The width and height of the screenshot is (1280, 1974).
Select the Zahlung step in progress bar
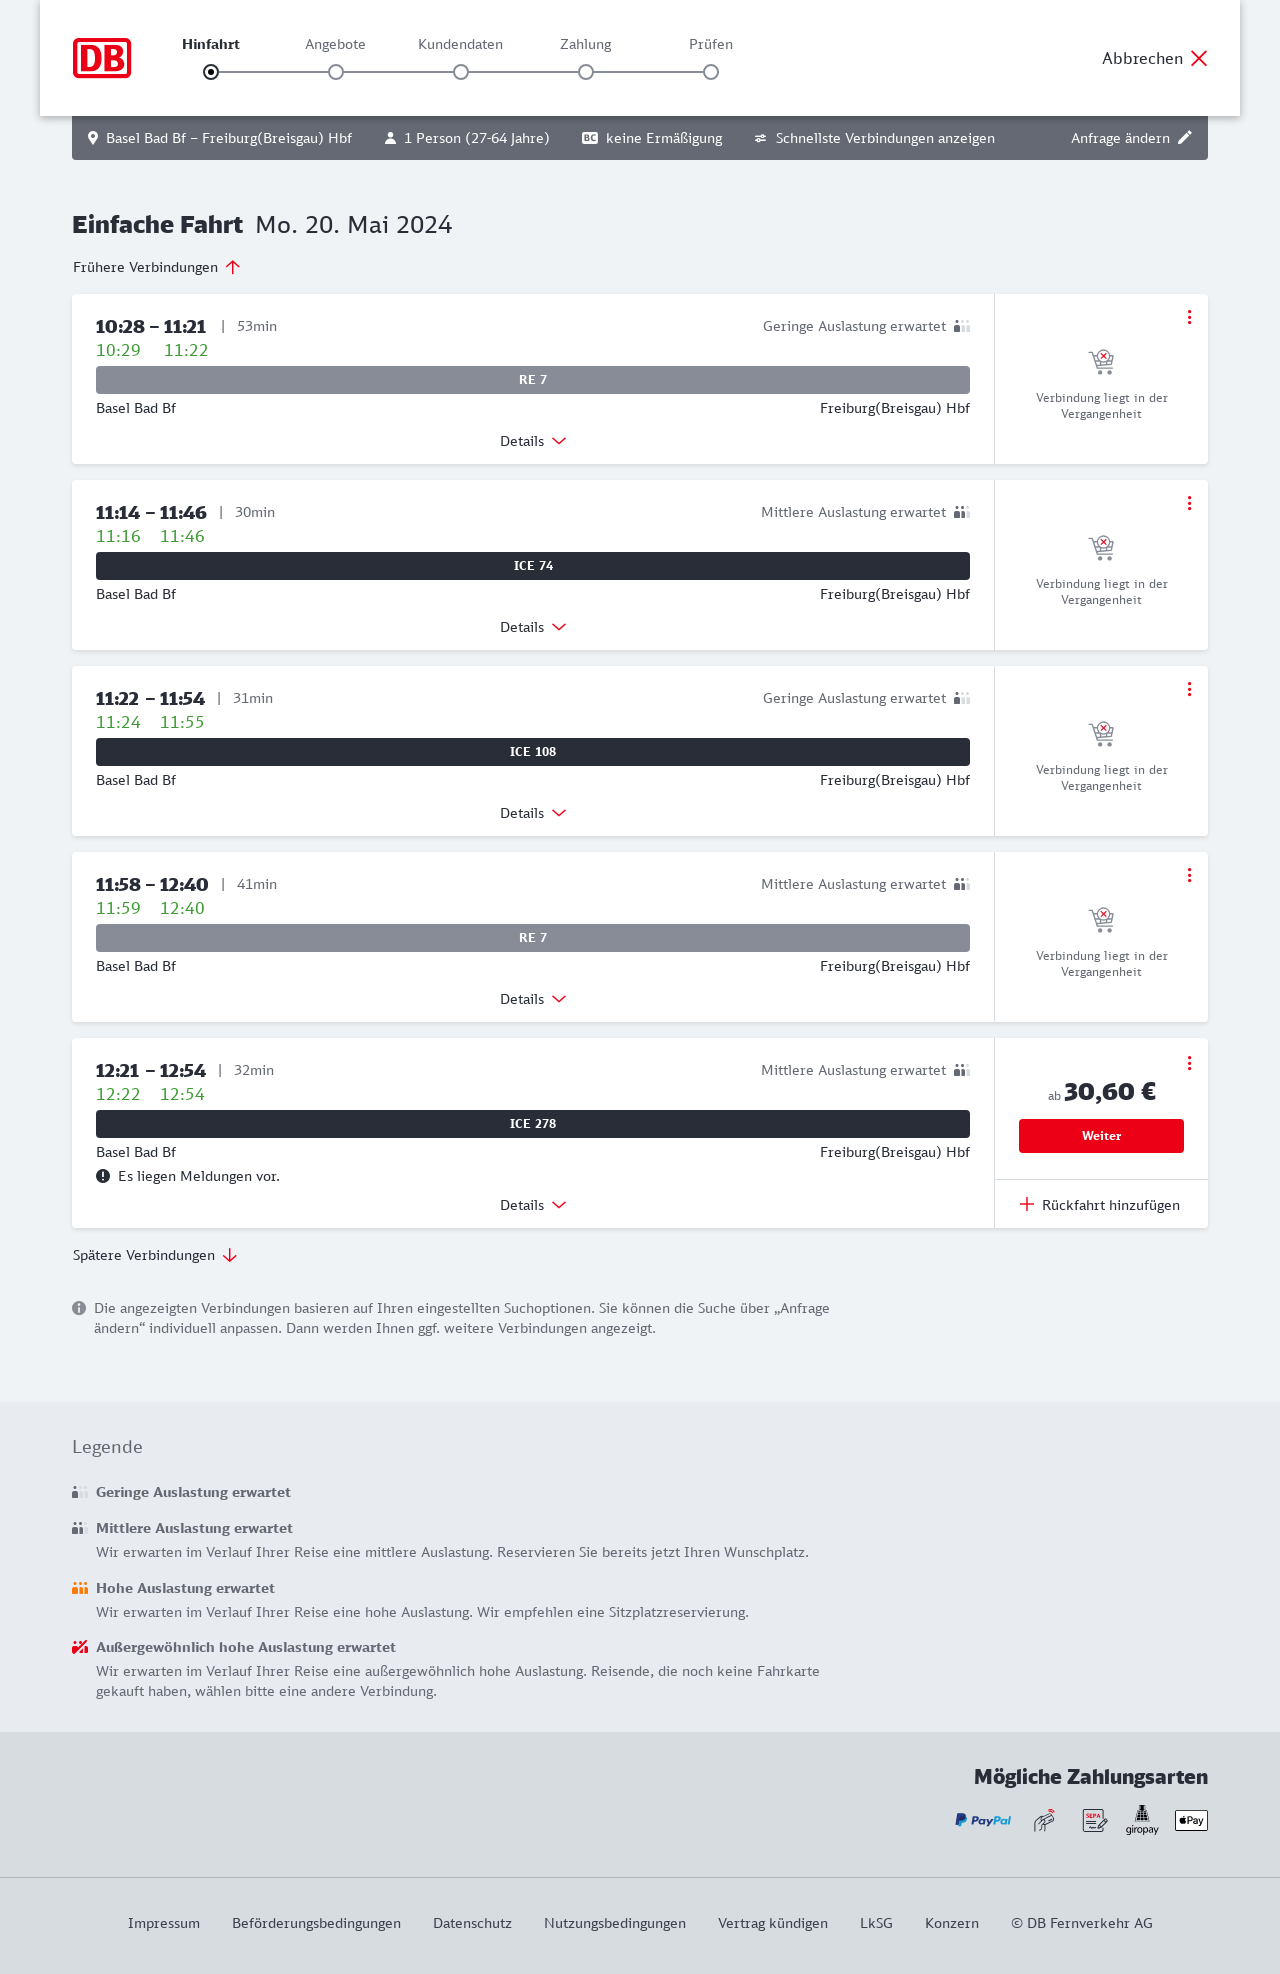[586, 72]
